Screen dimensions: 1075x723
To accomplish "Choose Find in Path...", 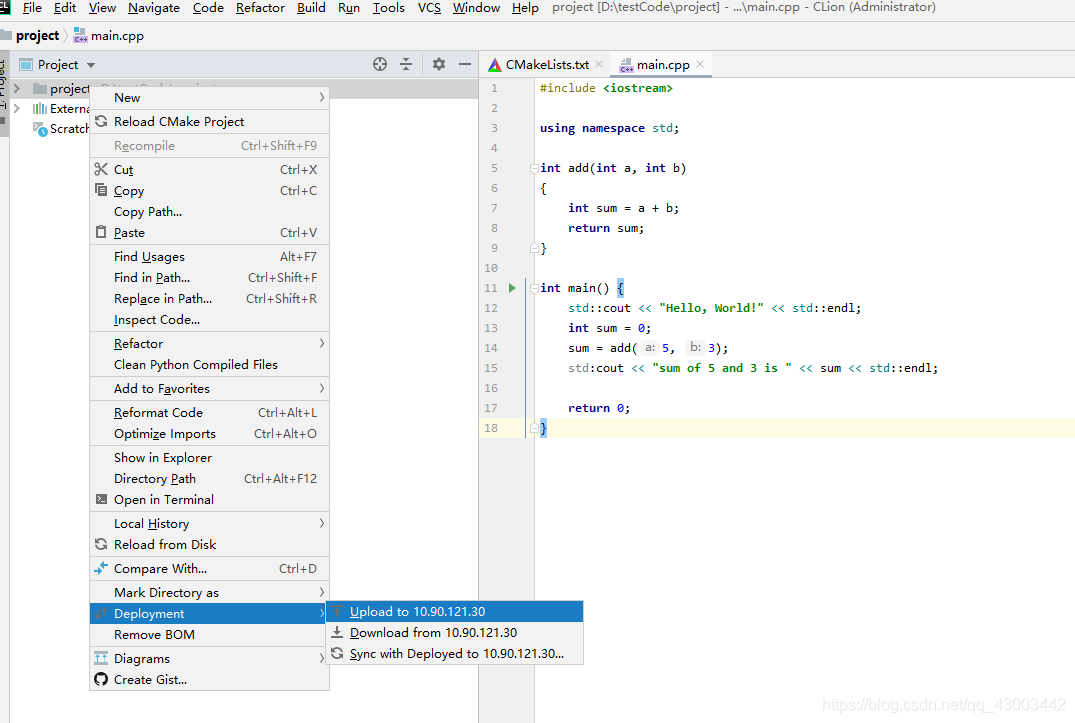I will [209, 278].
